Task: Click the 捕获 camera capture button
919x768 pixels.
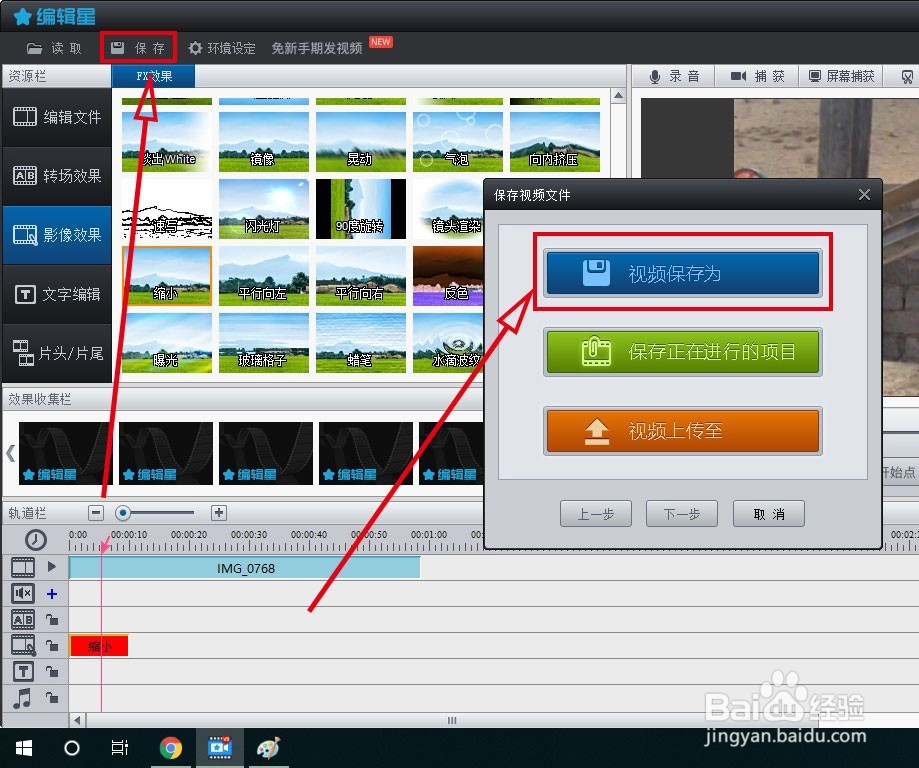Action: coord(757,76)
